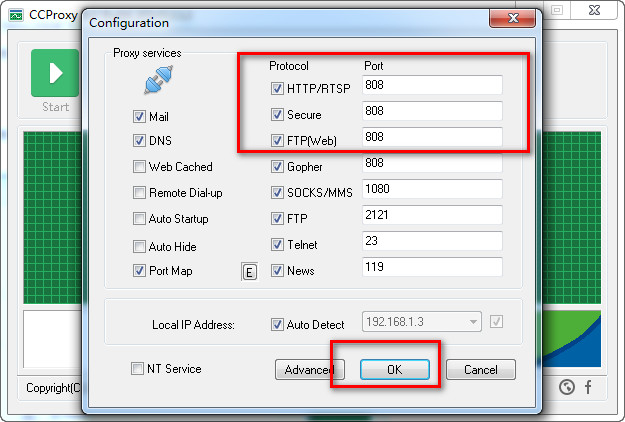Toggle the FTP(Web) protocol checkbox
The image size is (625, 422).
(x=277, y=140)
